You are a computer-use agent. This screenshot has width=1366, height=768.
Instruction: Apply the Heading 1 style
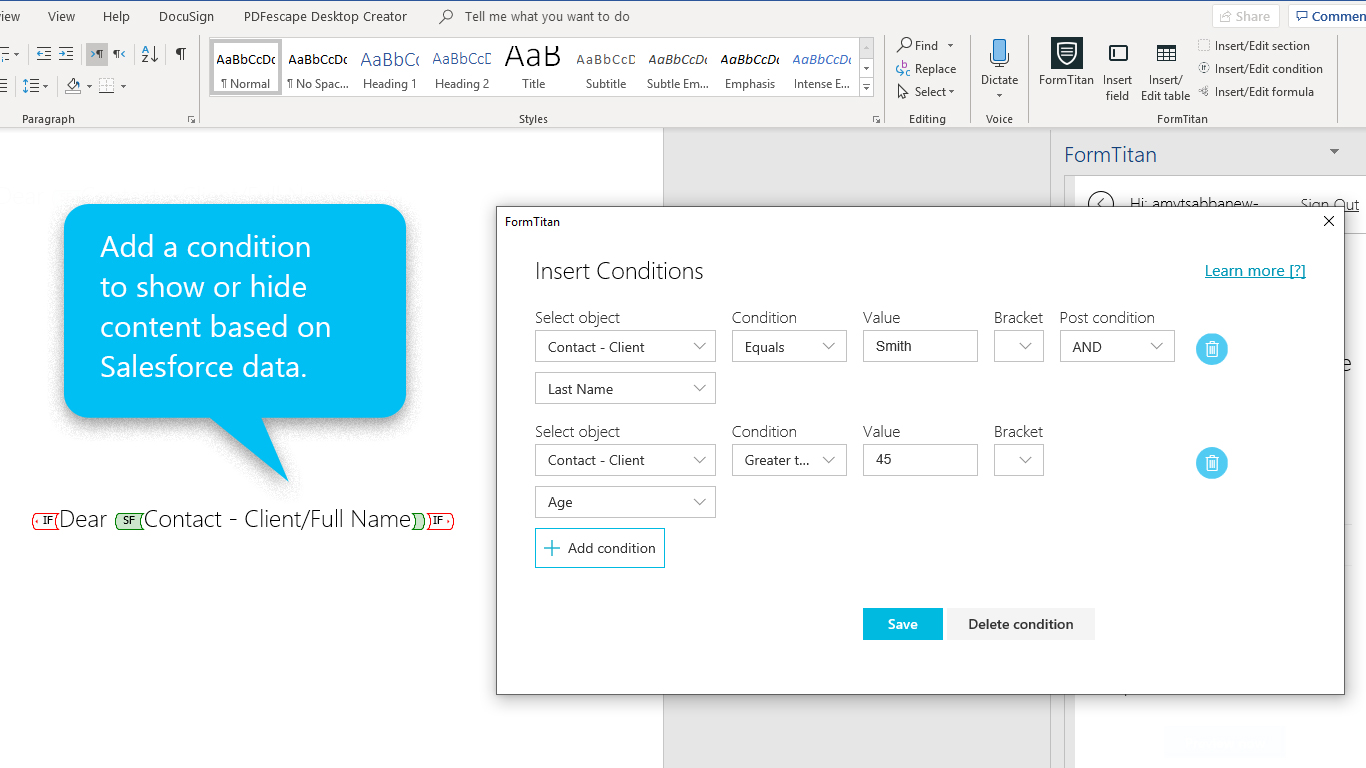(389, 67)
